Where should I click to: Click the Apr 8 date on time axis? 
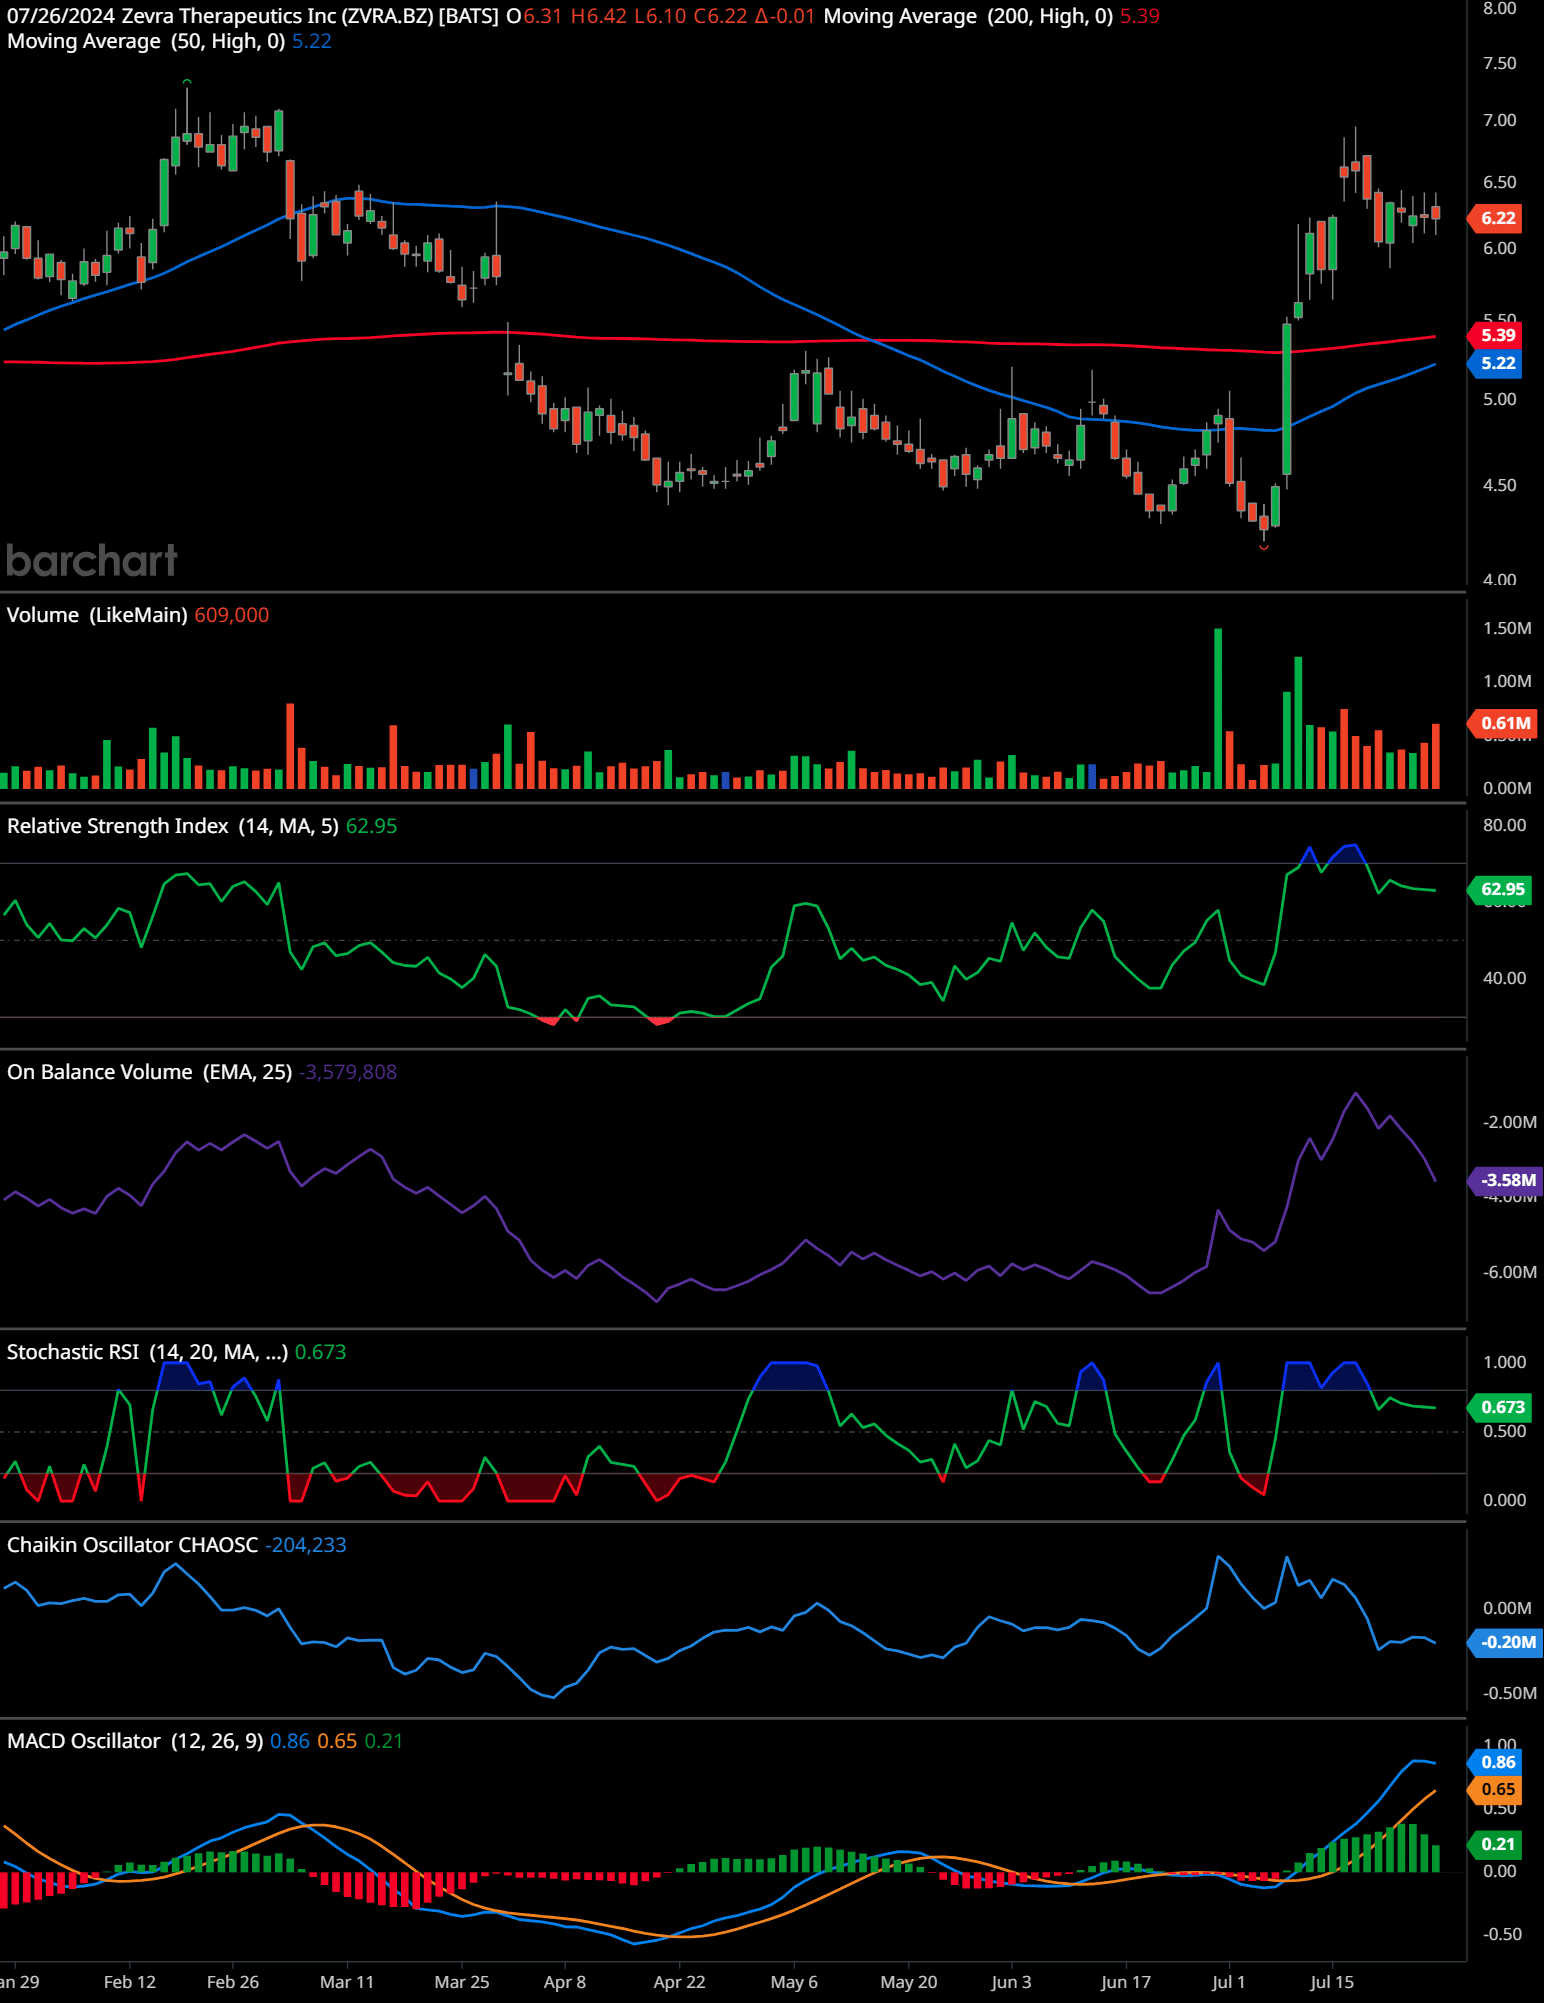point(565,1982)
